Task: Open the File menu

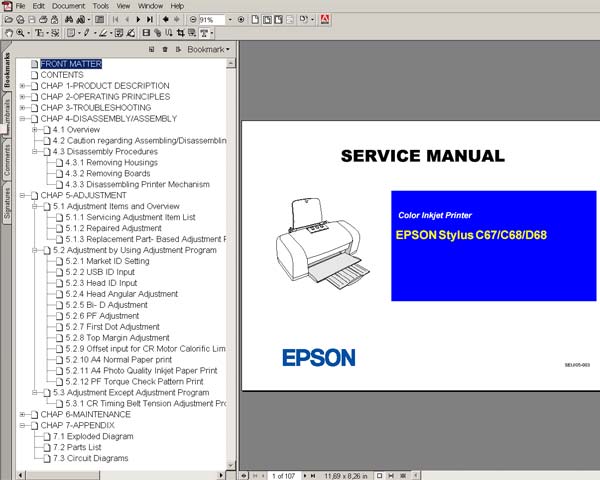Action: (20, 6)
